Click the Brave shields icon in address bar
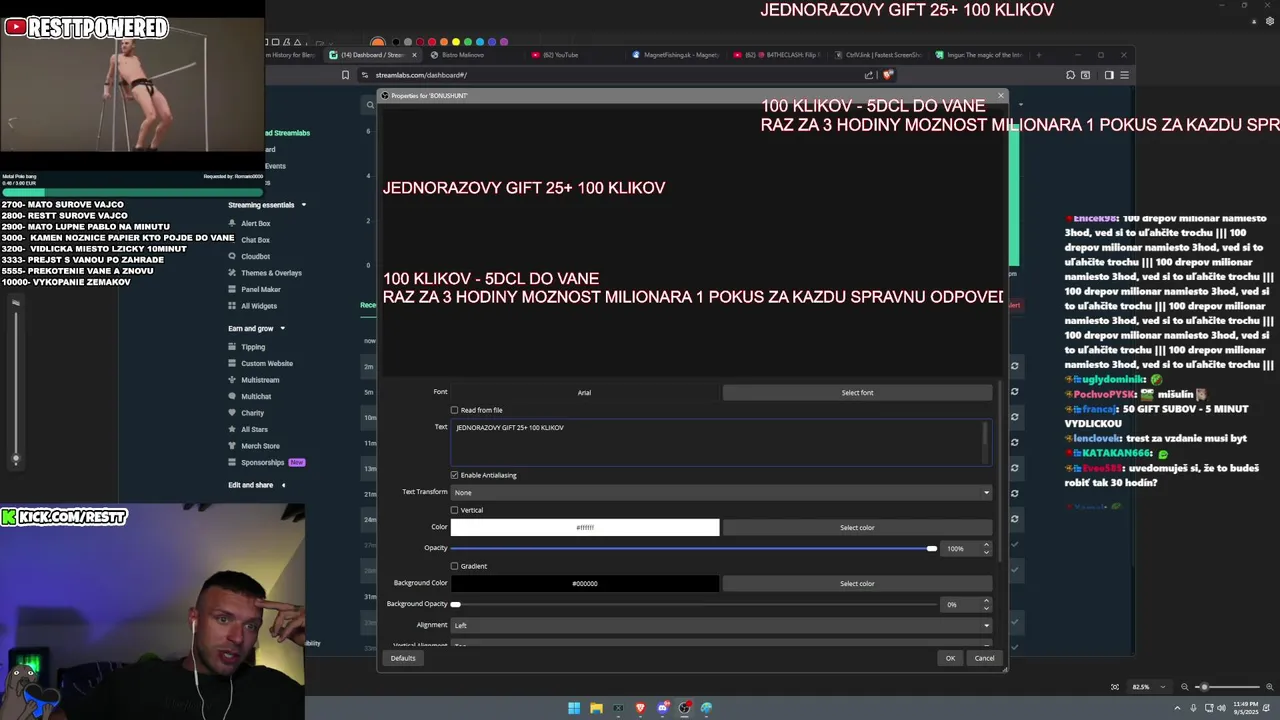 887,75
